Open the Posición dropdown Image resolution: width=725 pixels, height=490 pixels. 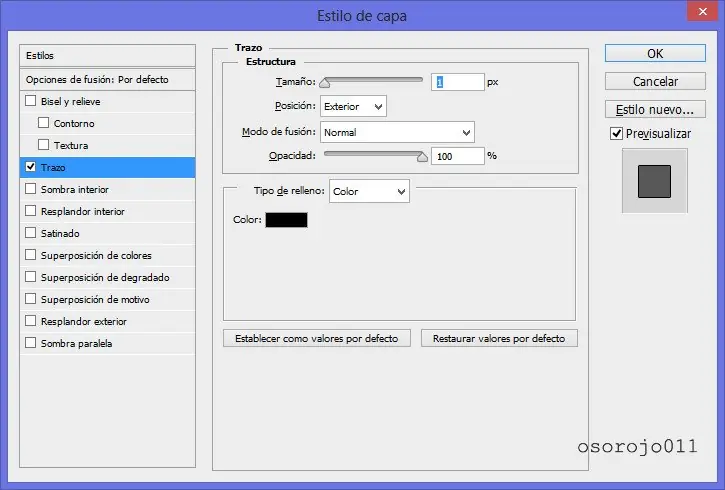pyautogui.click(x=353, y=106)
